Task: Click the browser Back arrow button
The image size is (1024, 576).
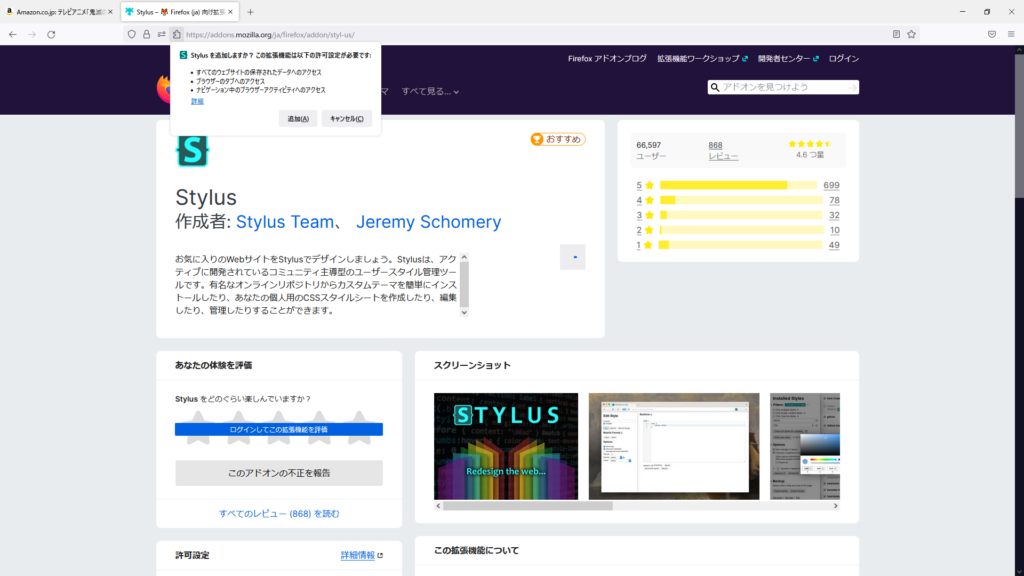Action: tap(12, 34)
